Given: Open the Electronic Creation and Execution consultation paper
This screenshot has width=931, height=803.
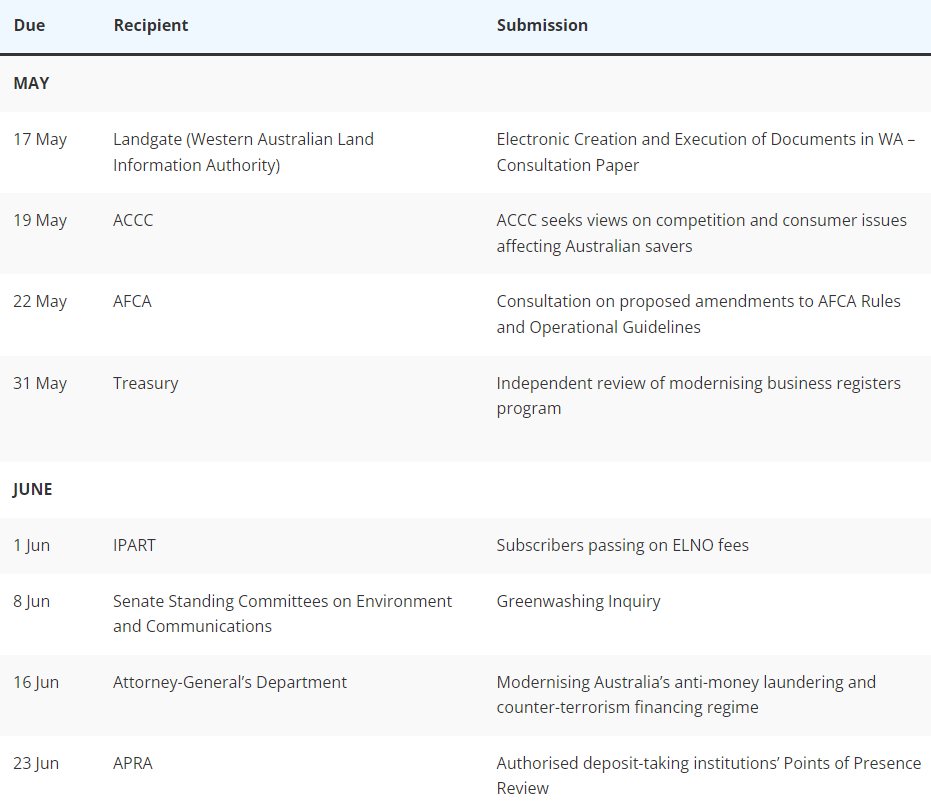Looking at the screenshot, I should (705, 152).
